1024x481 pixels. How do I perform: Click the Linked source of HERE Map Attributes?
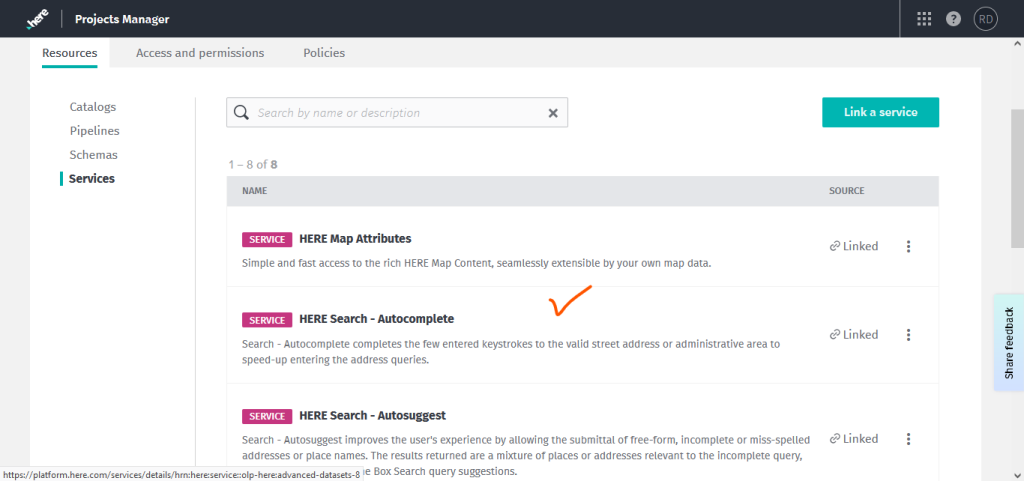[854, 246]
